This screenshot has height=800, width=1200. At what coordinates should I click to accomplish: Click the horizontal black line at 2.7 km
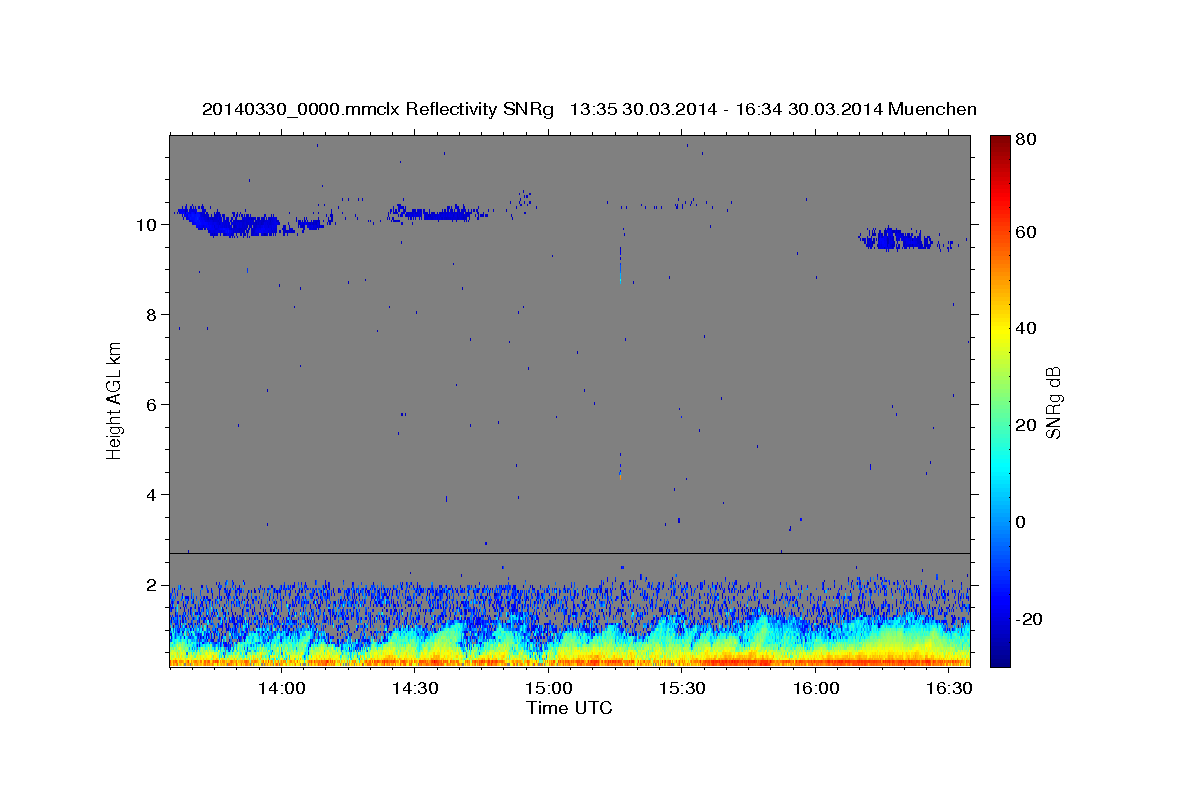click(x=569, y=553)
